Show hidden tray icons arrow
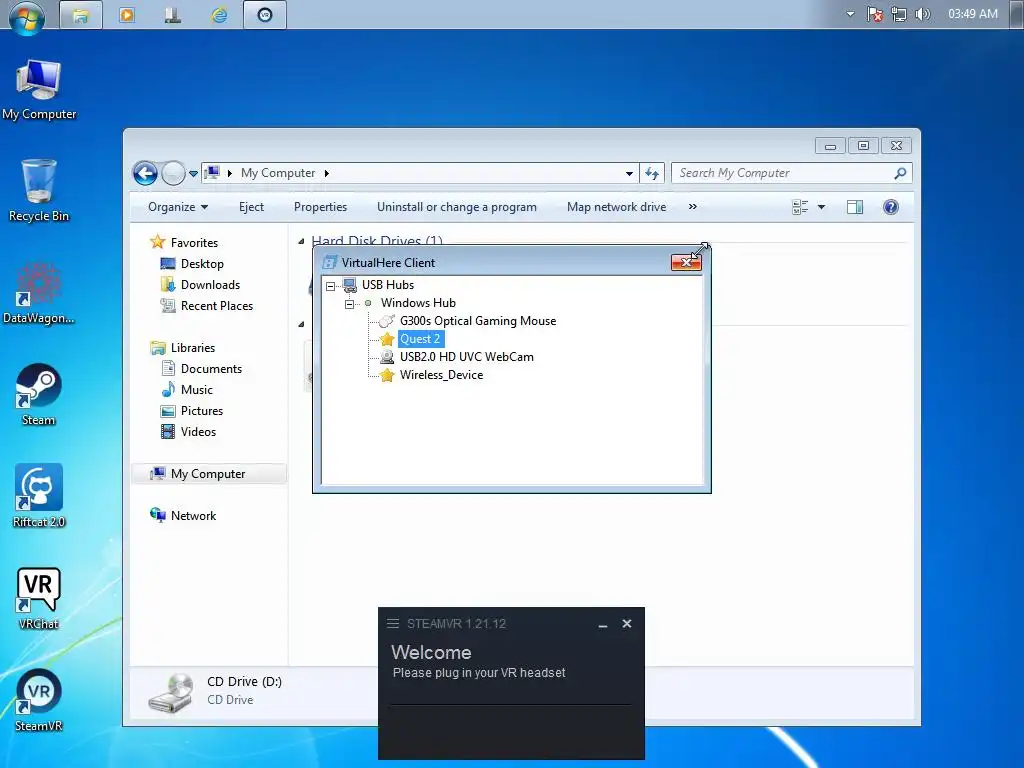This screenshot has height=768, width=1024. (850, 14)
